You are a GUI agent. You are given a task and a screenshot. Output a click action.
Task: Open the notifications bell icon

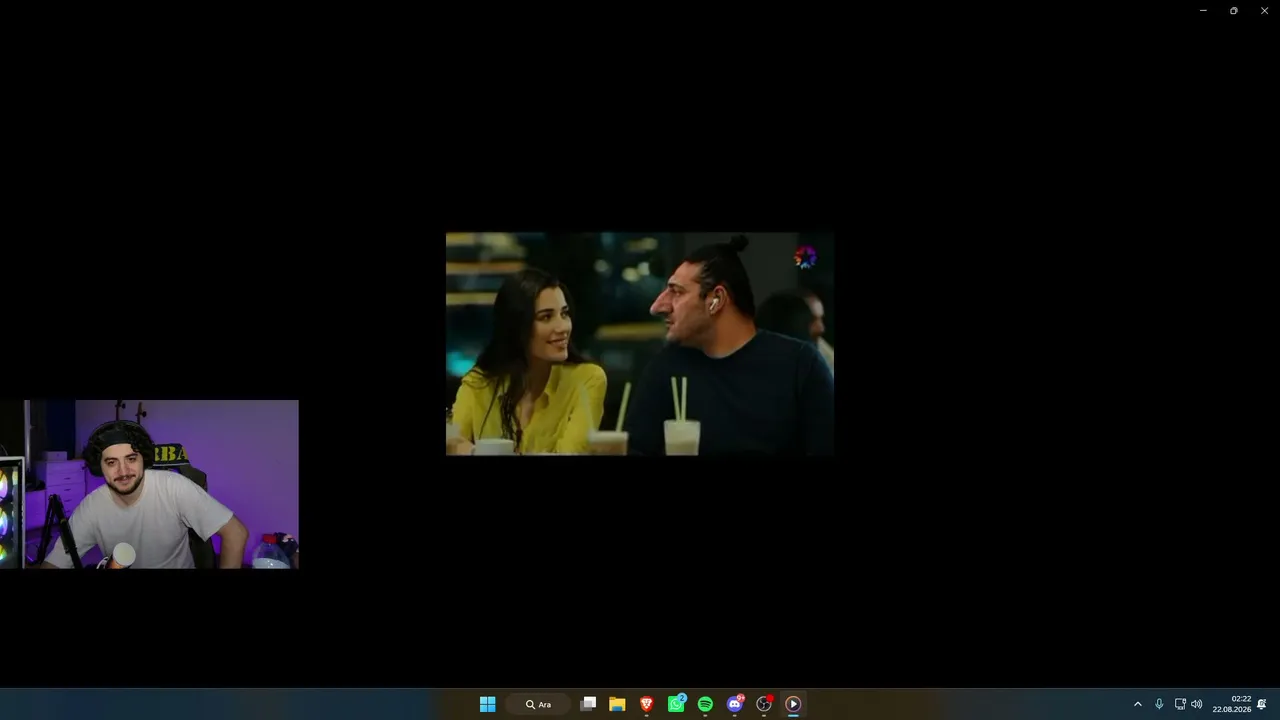[x=1262, y=704]
